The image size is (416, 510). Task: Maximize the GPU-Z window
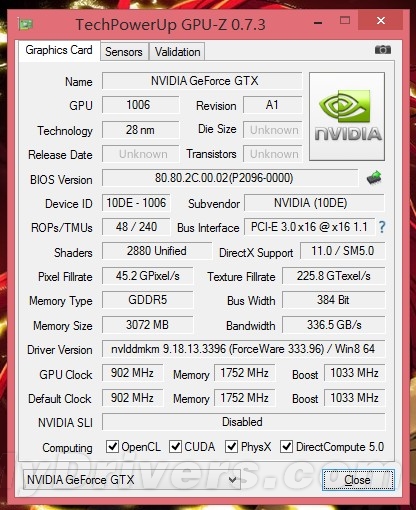[345, 21]
